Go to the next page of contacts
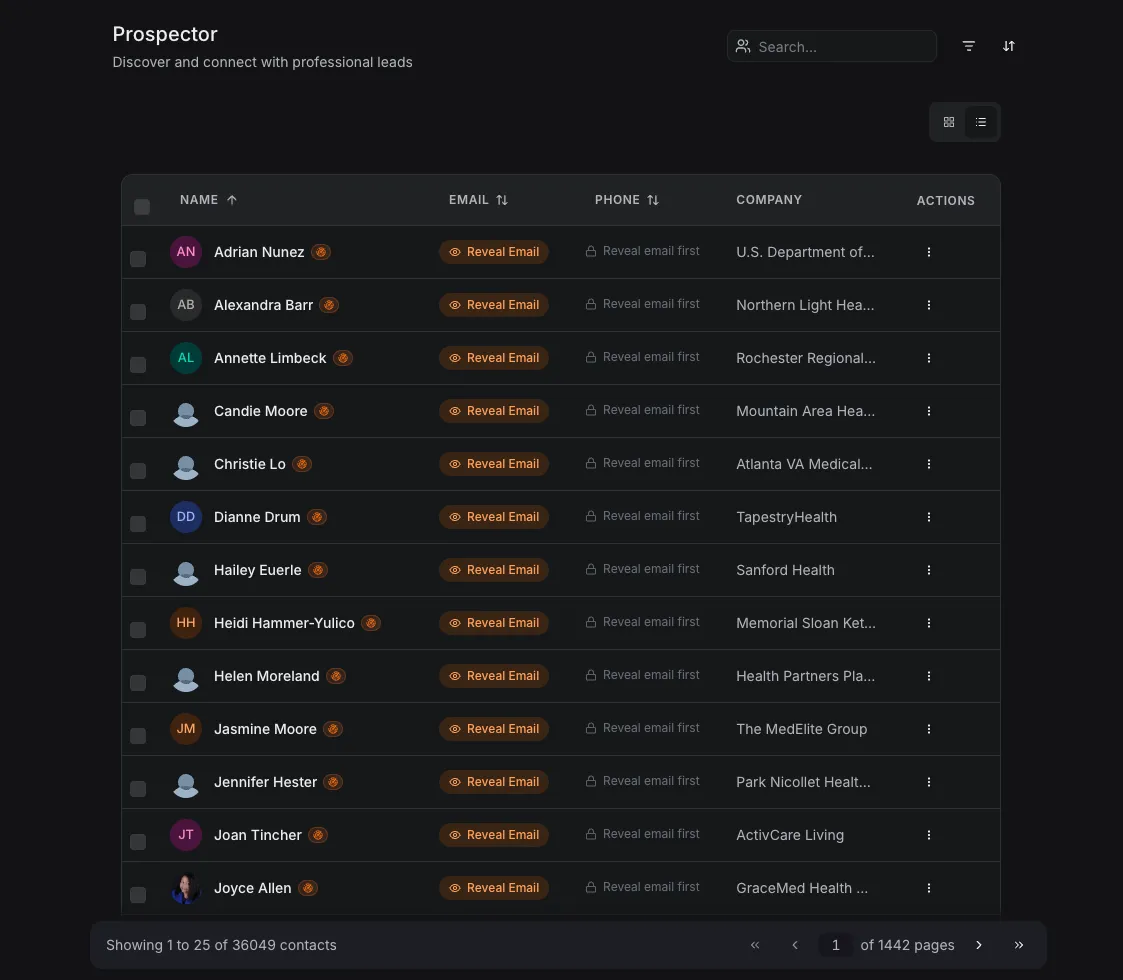The image size is (1123, 980). click(979, 944)
